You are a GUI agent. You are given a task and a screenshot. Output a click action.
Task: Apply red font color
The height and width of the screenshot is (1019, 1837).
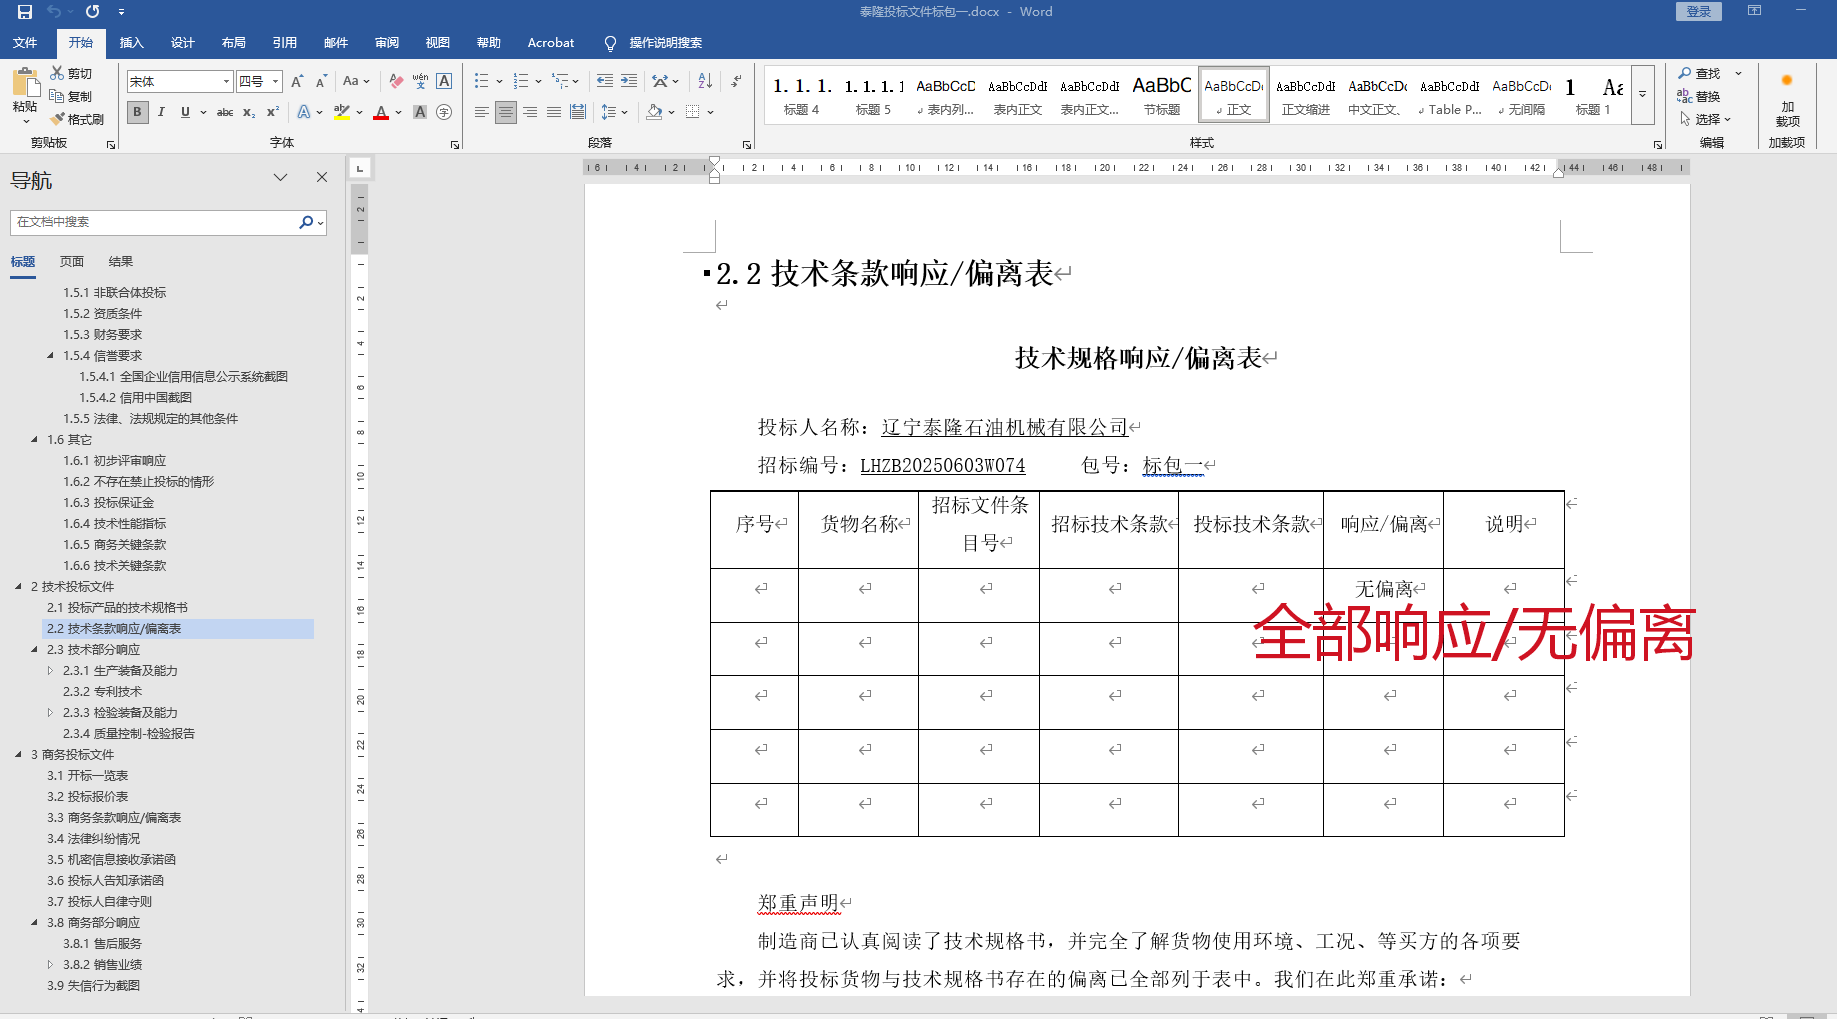[381, 112]
